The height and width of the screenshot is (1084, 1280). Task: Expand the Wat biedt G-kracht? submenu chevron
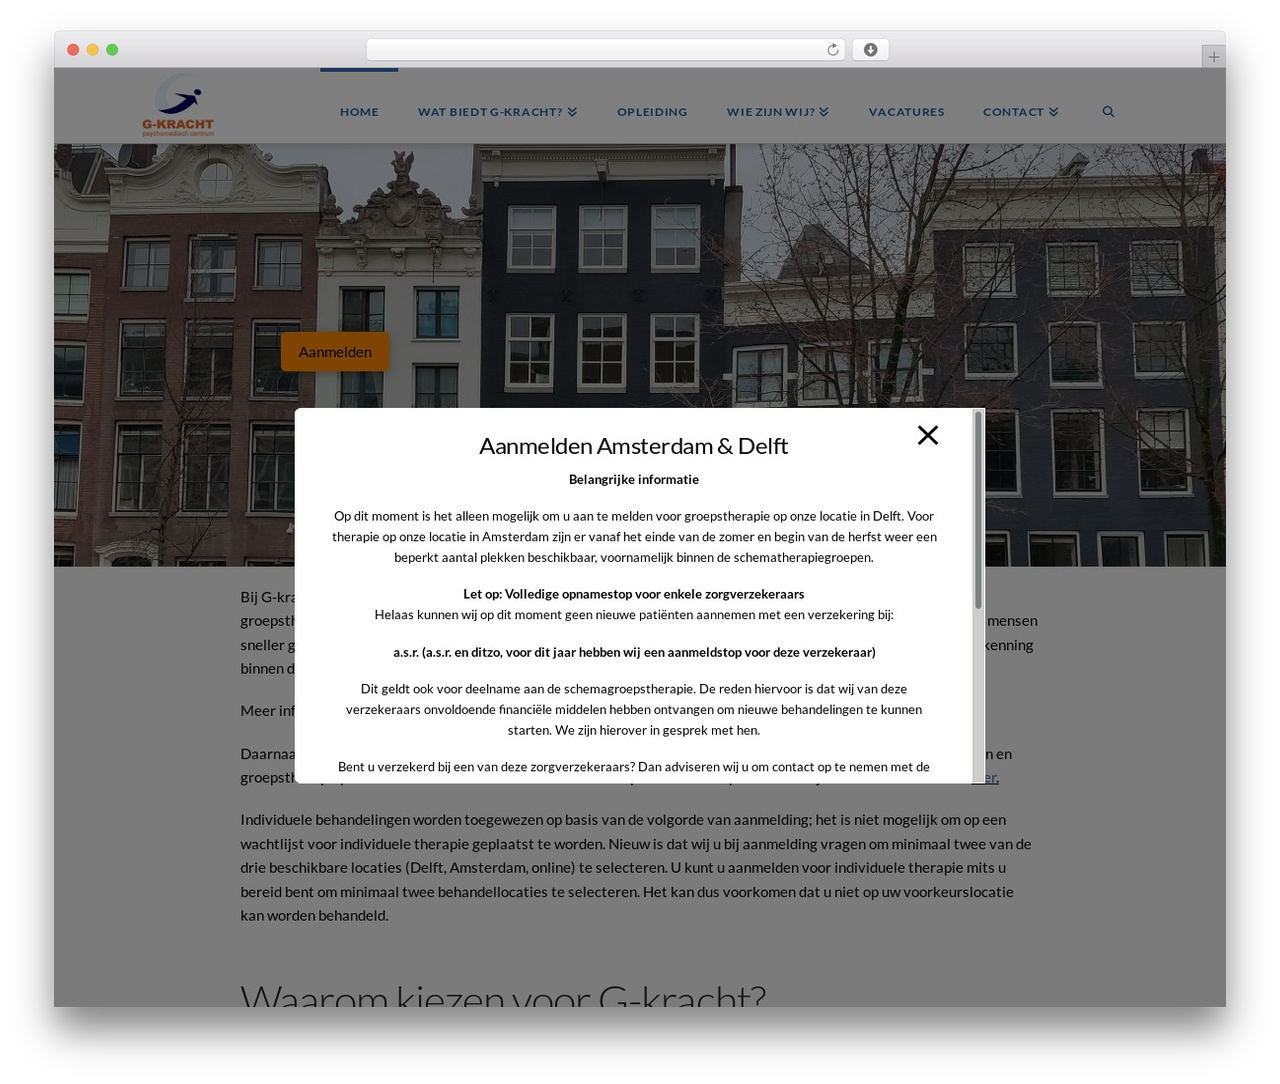[572, 112]
